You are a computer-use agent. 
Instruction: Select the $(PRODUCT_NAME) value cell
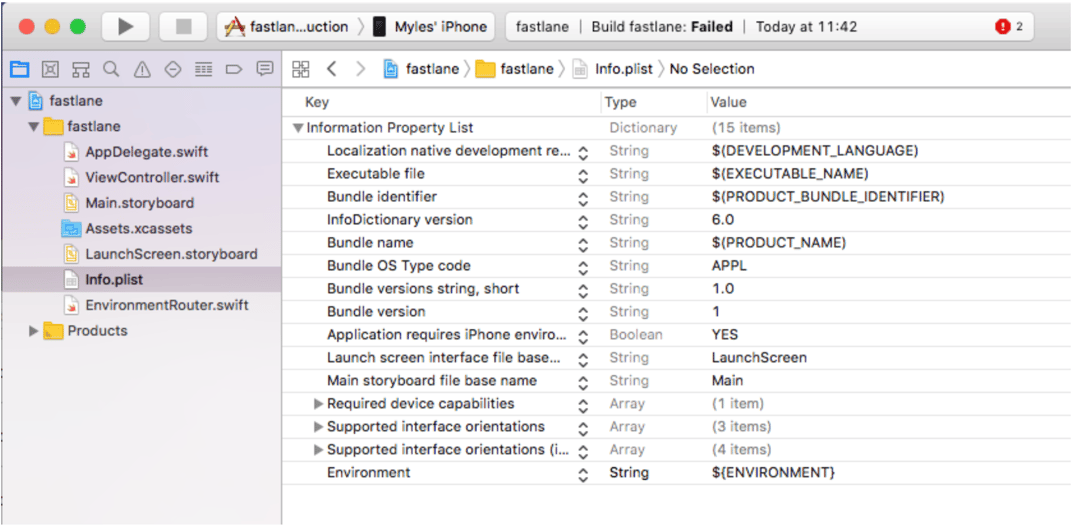coord(779,243)
